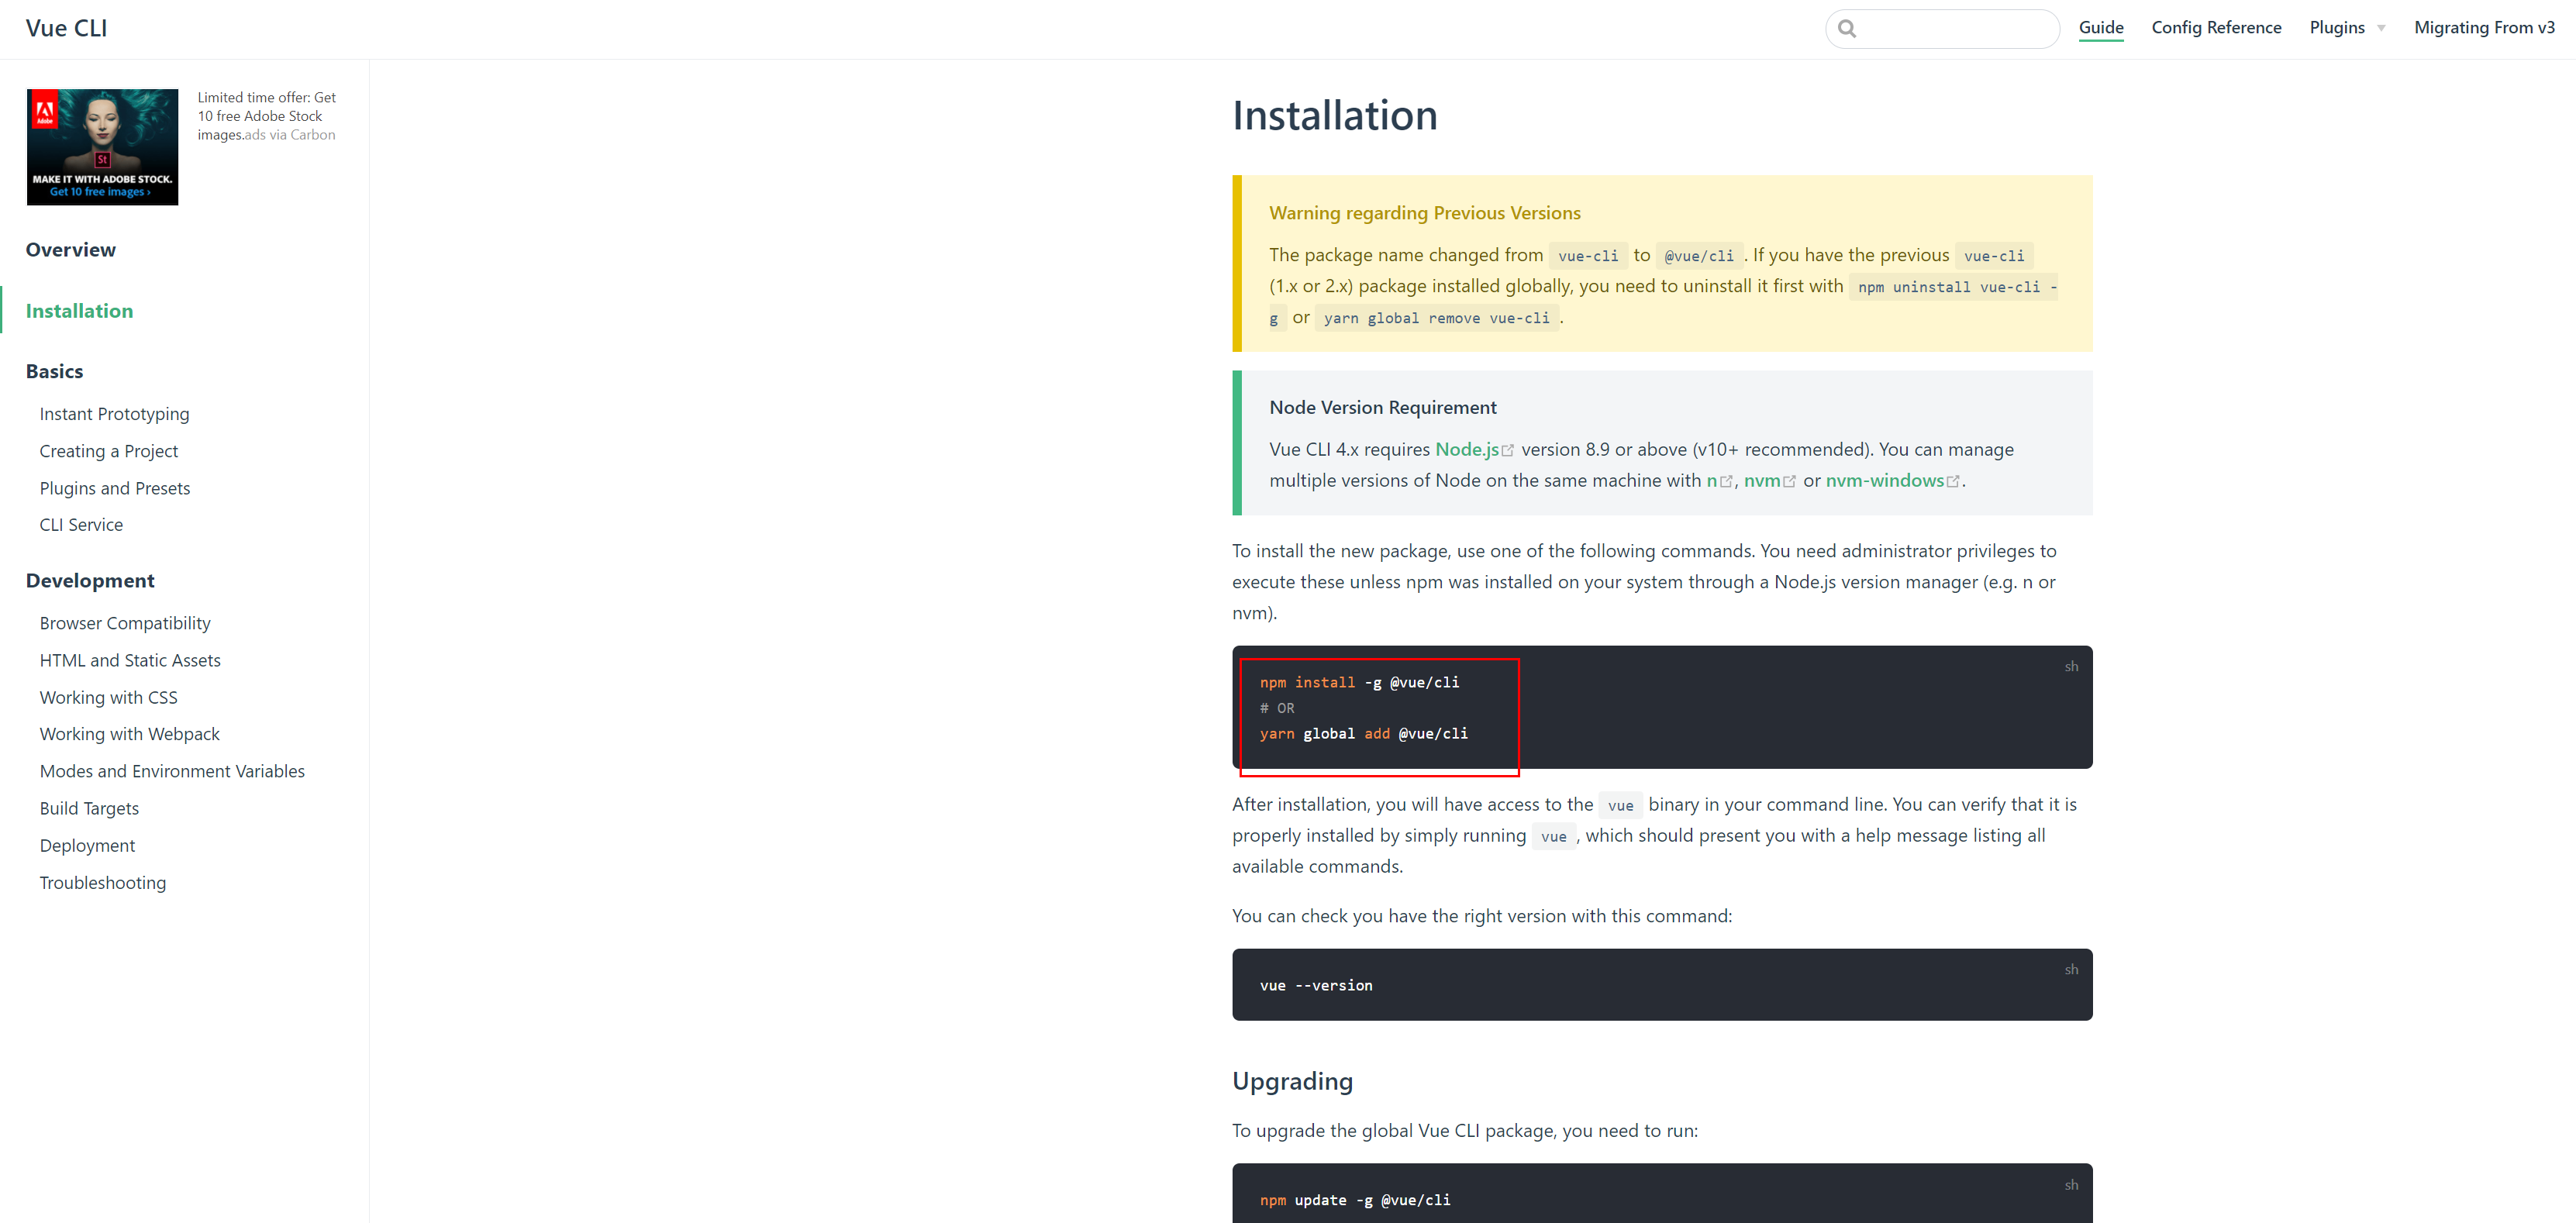Go to Migrating From v3 page
This screenshot has width=2576, height=1223.
click(x=2483, y=28)
